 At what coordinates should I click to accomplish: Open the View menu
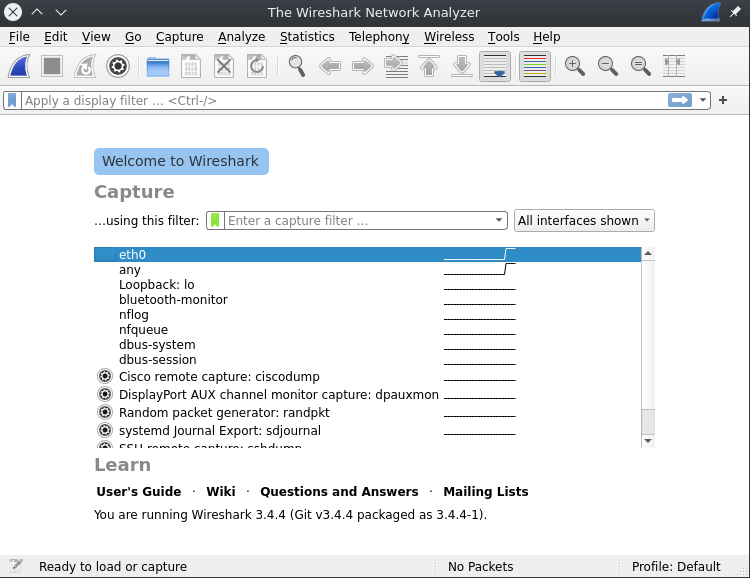[96, 37]
